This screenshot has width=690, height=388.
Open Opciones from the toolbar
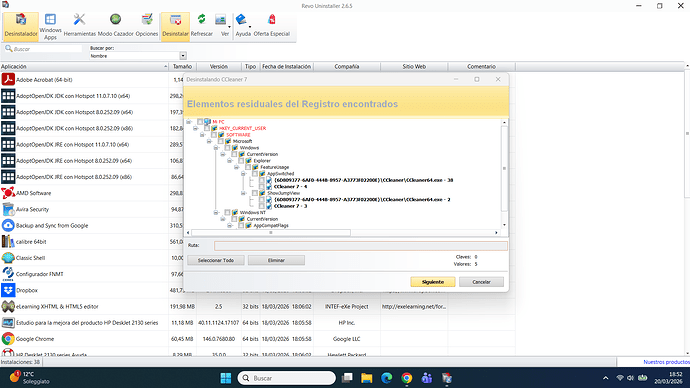pyautogui.click(x=147, y=26)
